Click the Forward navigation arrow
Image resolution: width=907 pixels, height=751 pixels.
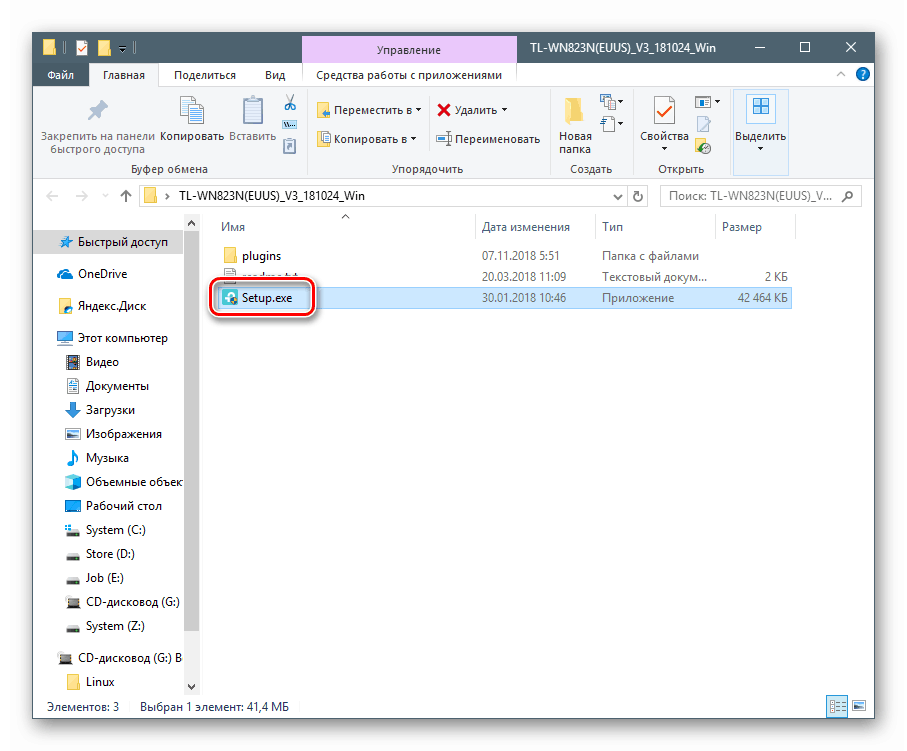tap(82, 196)
